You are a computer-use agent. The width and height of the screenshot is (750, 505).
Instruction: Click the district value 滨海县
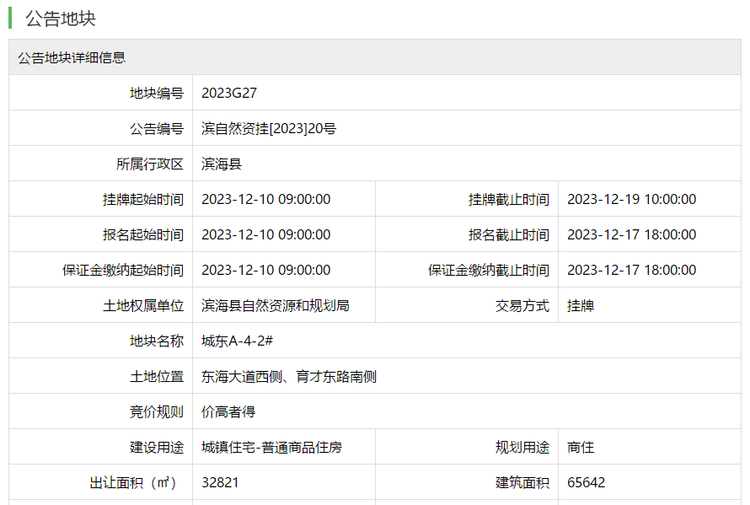(x=221, y=164)
